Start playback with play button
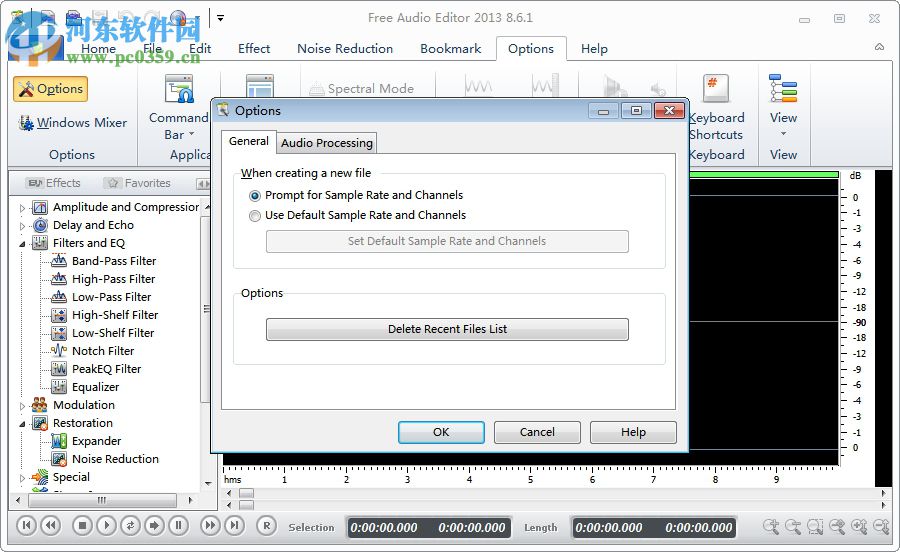The height and width of the screenshot is (552, 900). click(x=106, y=525)
